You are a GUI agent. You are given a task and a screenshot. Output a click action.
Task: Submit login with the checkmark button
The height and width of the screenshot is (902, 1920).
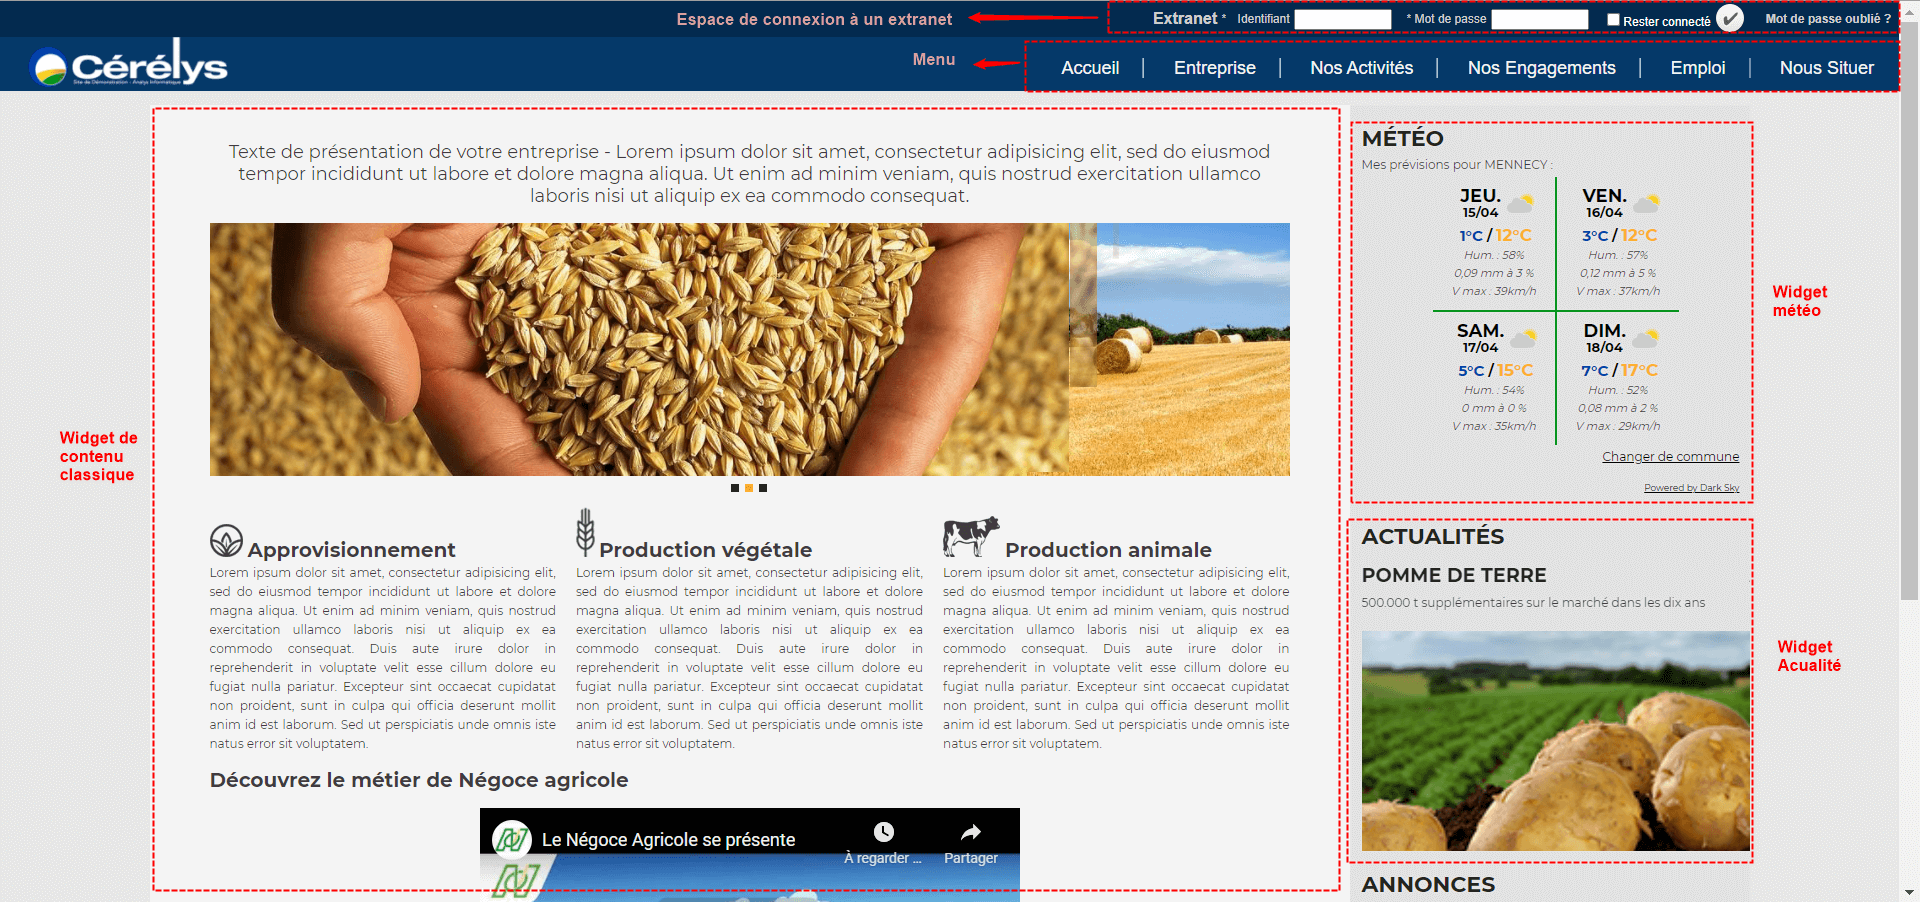tap(1730, 19)
